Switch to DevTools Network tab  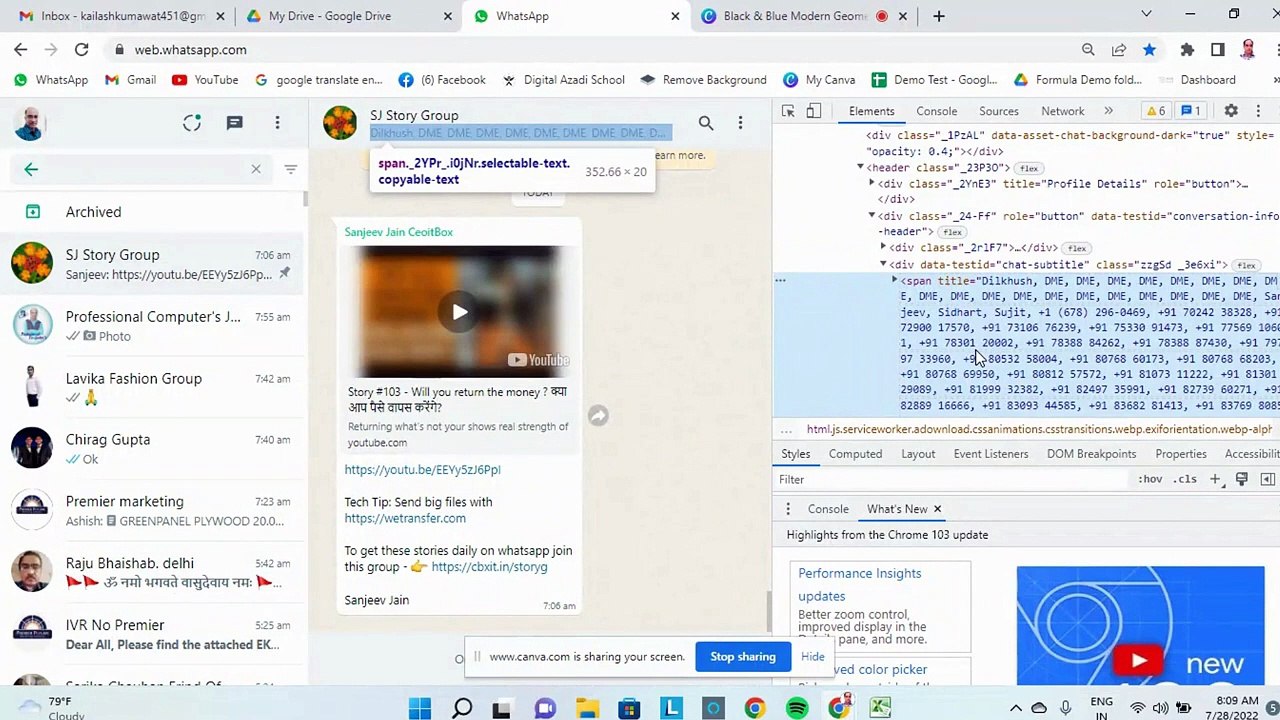[x=1062, y=111]
